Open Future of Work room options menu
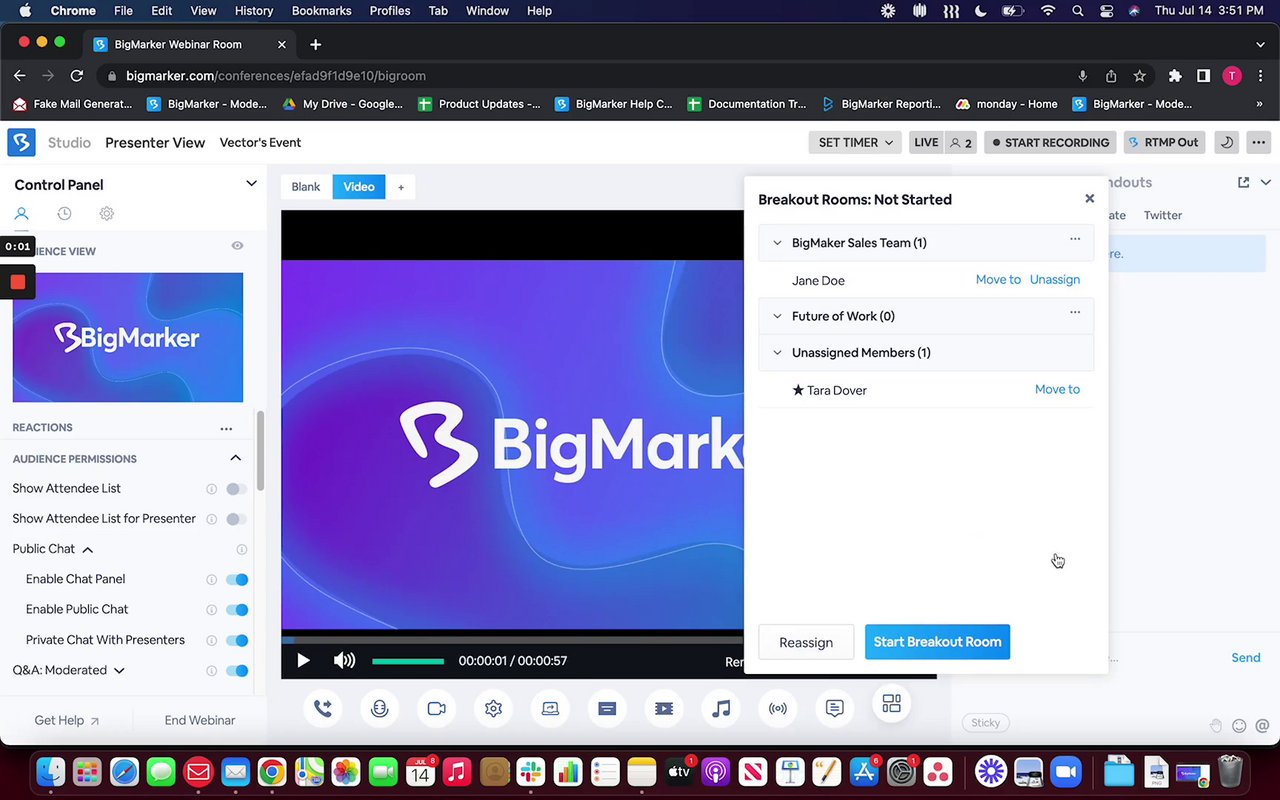 click(x=1075, y=312)
